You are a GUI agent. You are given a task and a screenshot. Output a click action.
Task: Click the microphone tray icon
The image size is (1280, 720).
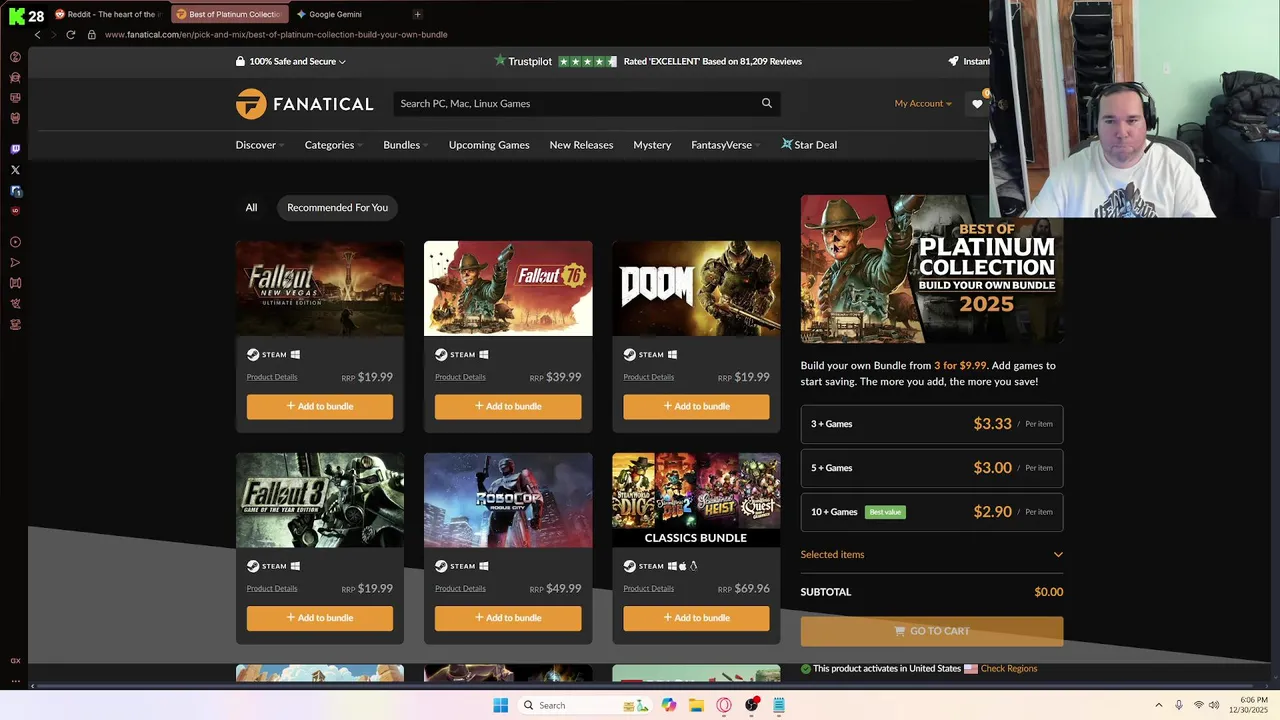(x=1179, y=705)
